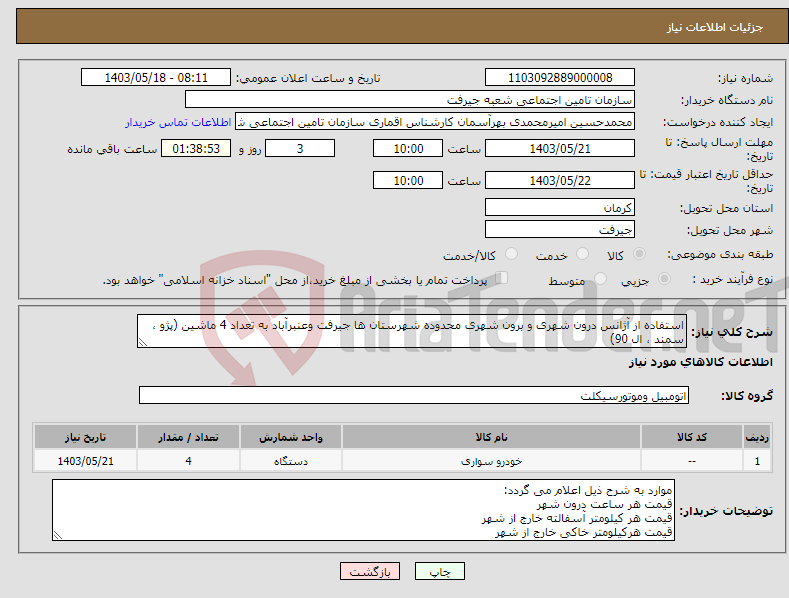789x598 pixels.
Task: Click the گروه کالا field اتومبیل وموتورسیکلت
Action: 414,396
